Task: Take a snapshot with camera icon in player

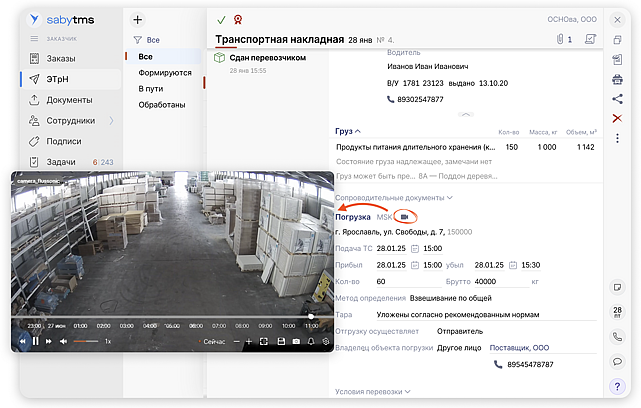Action: tap(295, 342)
